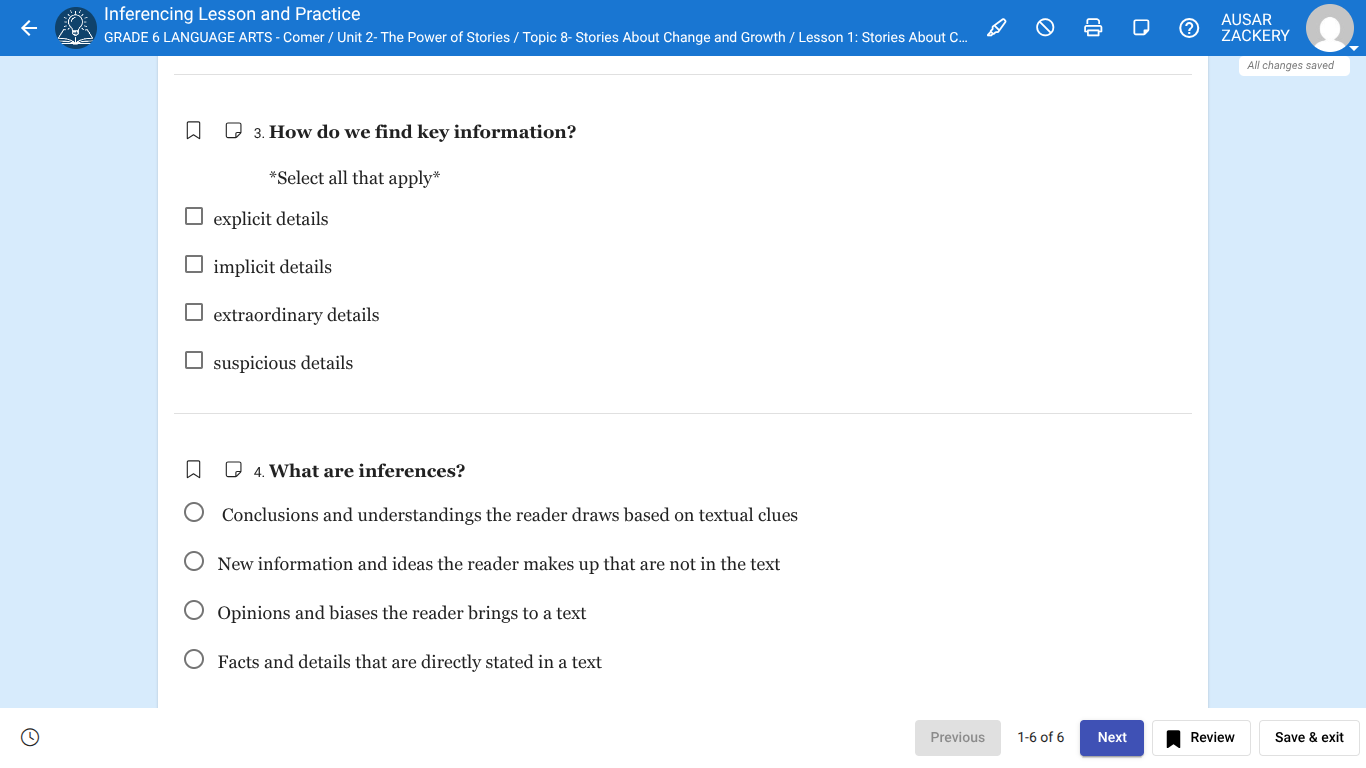Click the back arrow in the header

28,27
